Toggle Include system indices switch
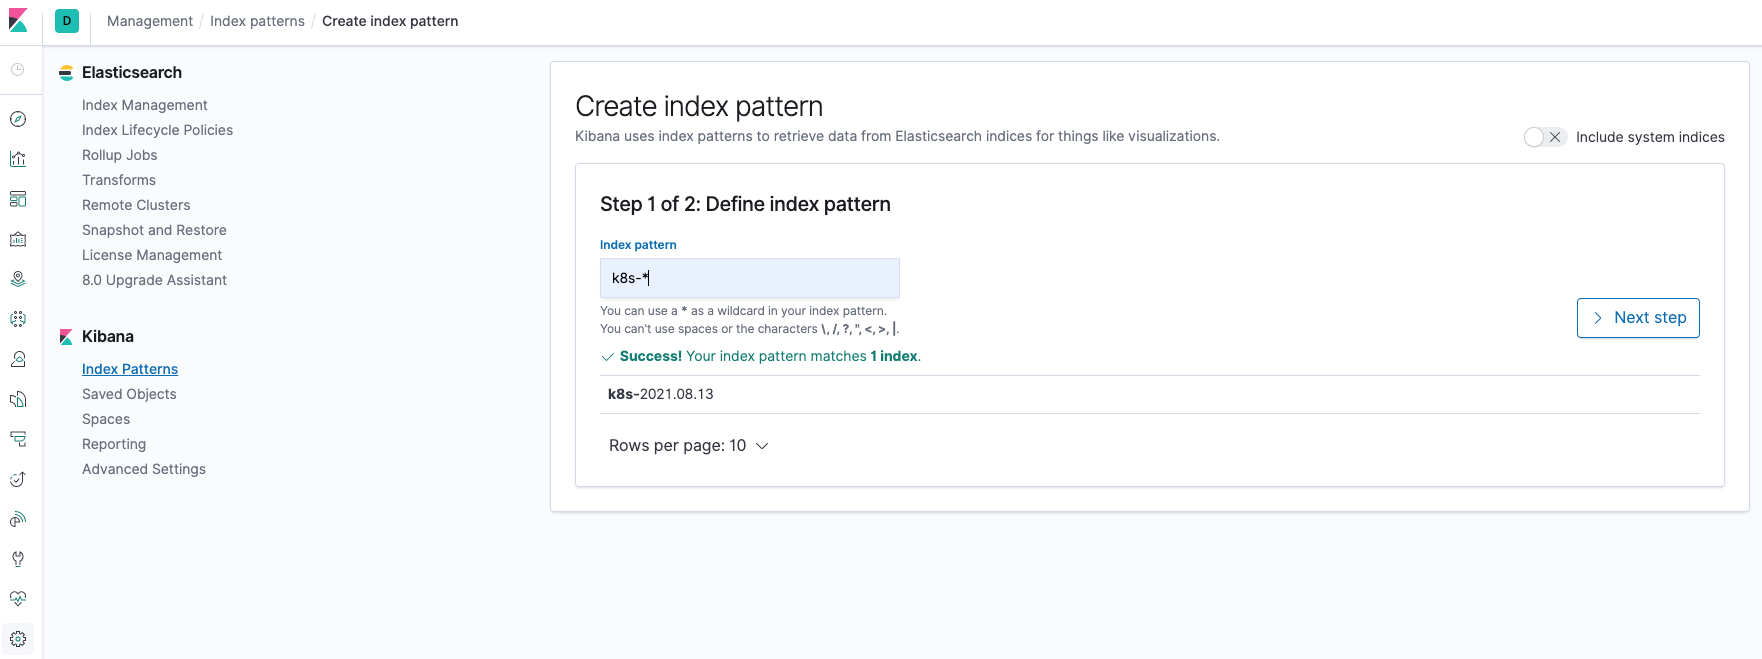This screenshot has height=659, width=1762. coord(1544,137)
